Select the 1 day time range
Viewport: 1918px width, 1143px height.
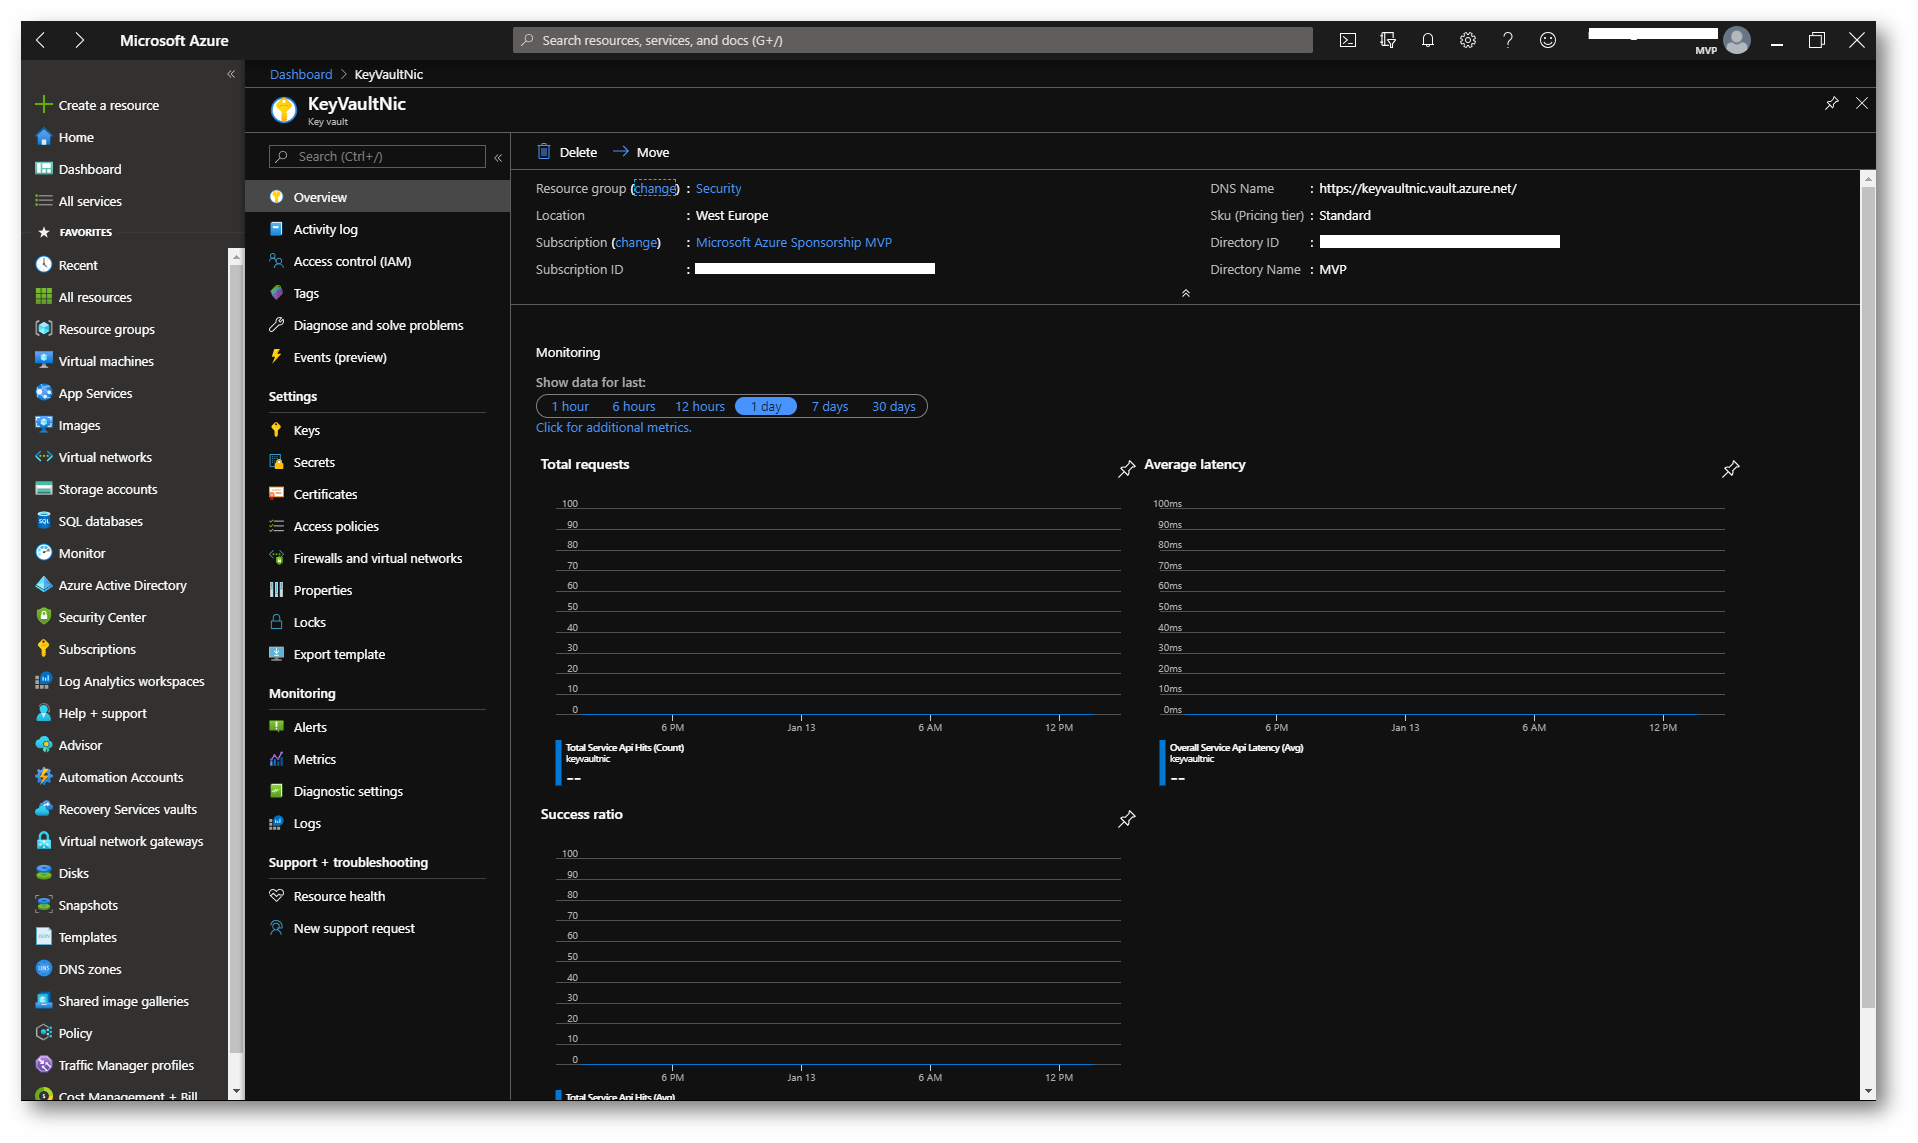(x=766, y=406)
